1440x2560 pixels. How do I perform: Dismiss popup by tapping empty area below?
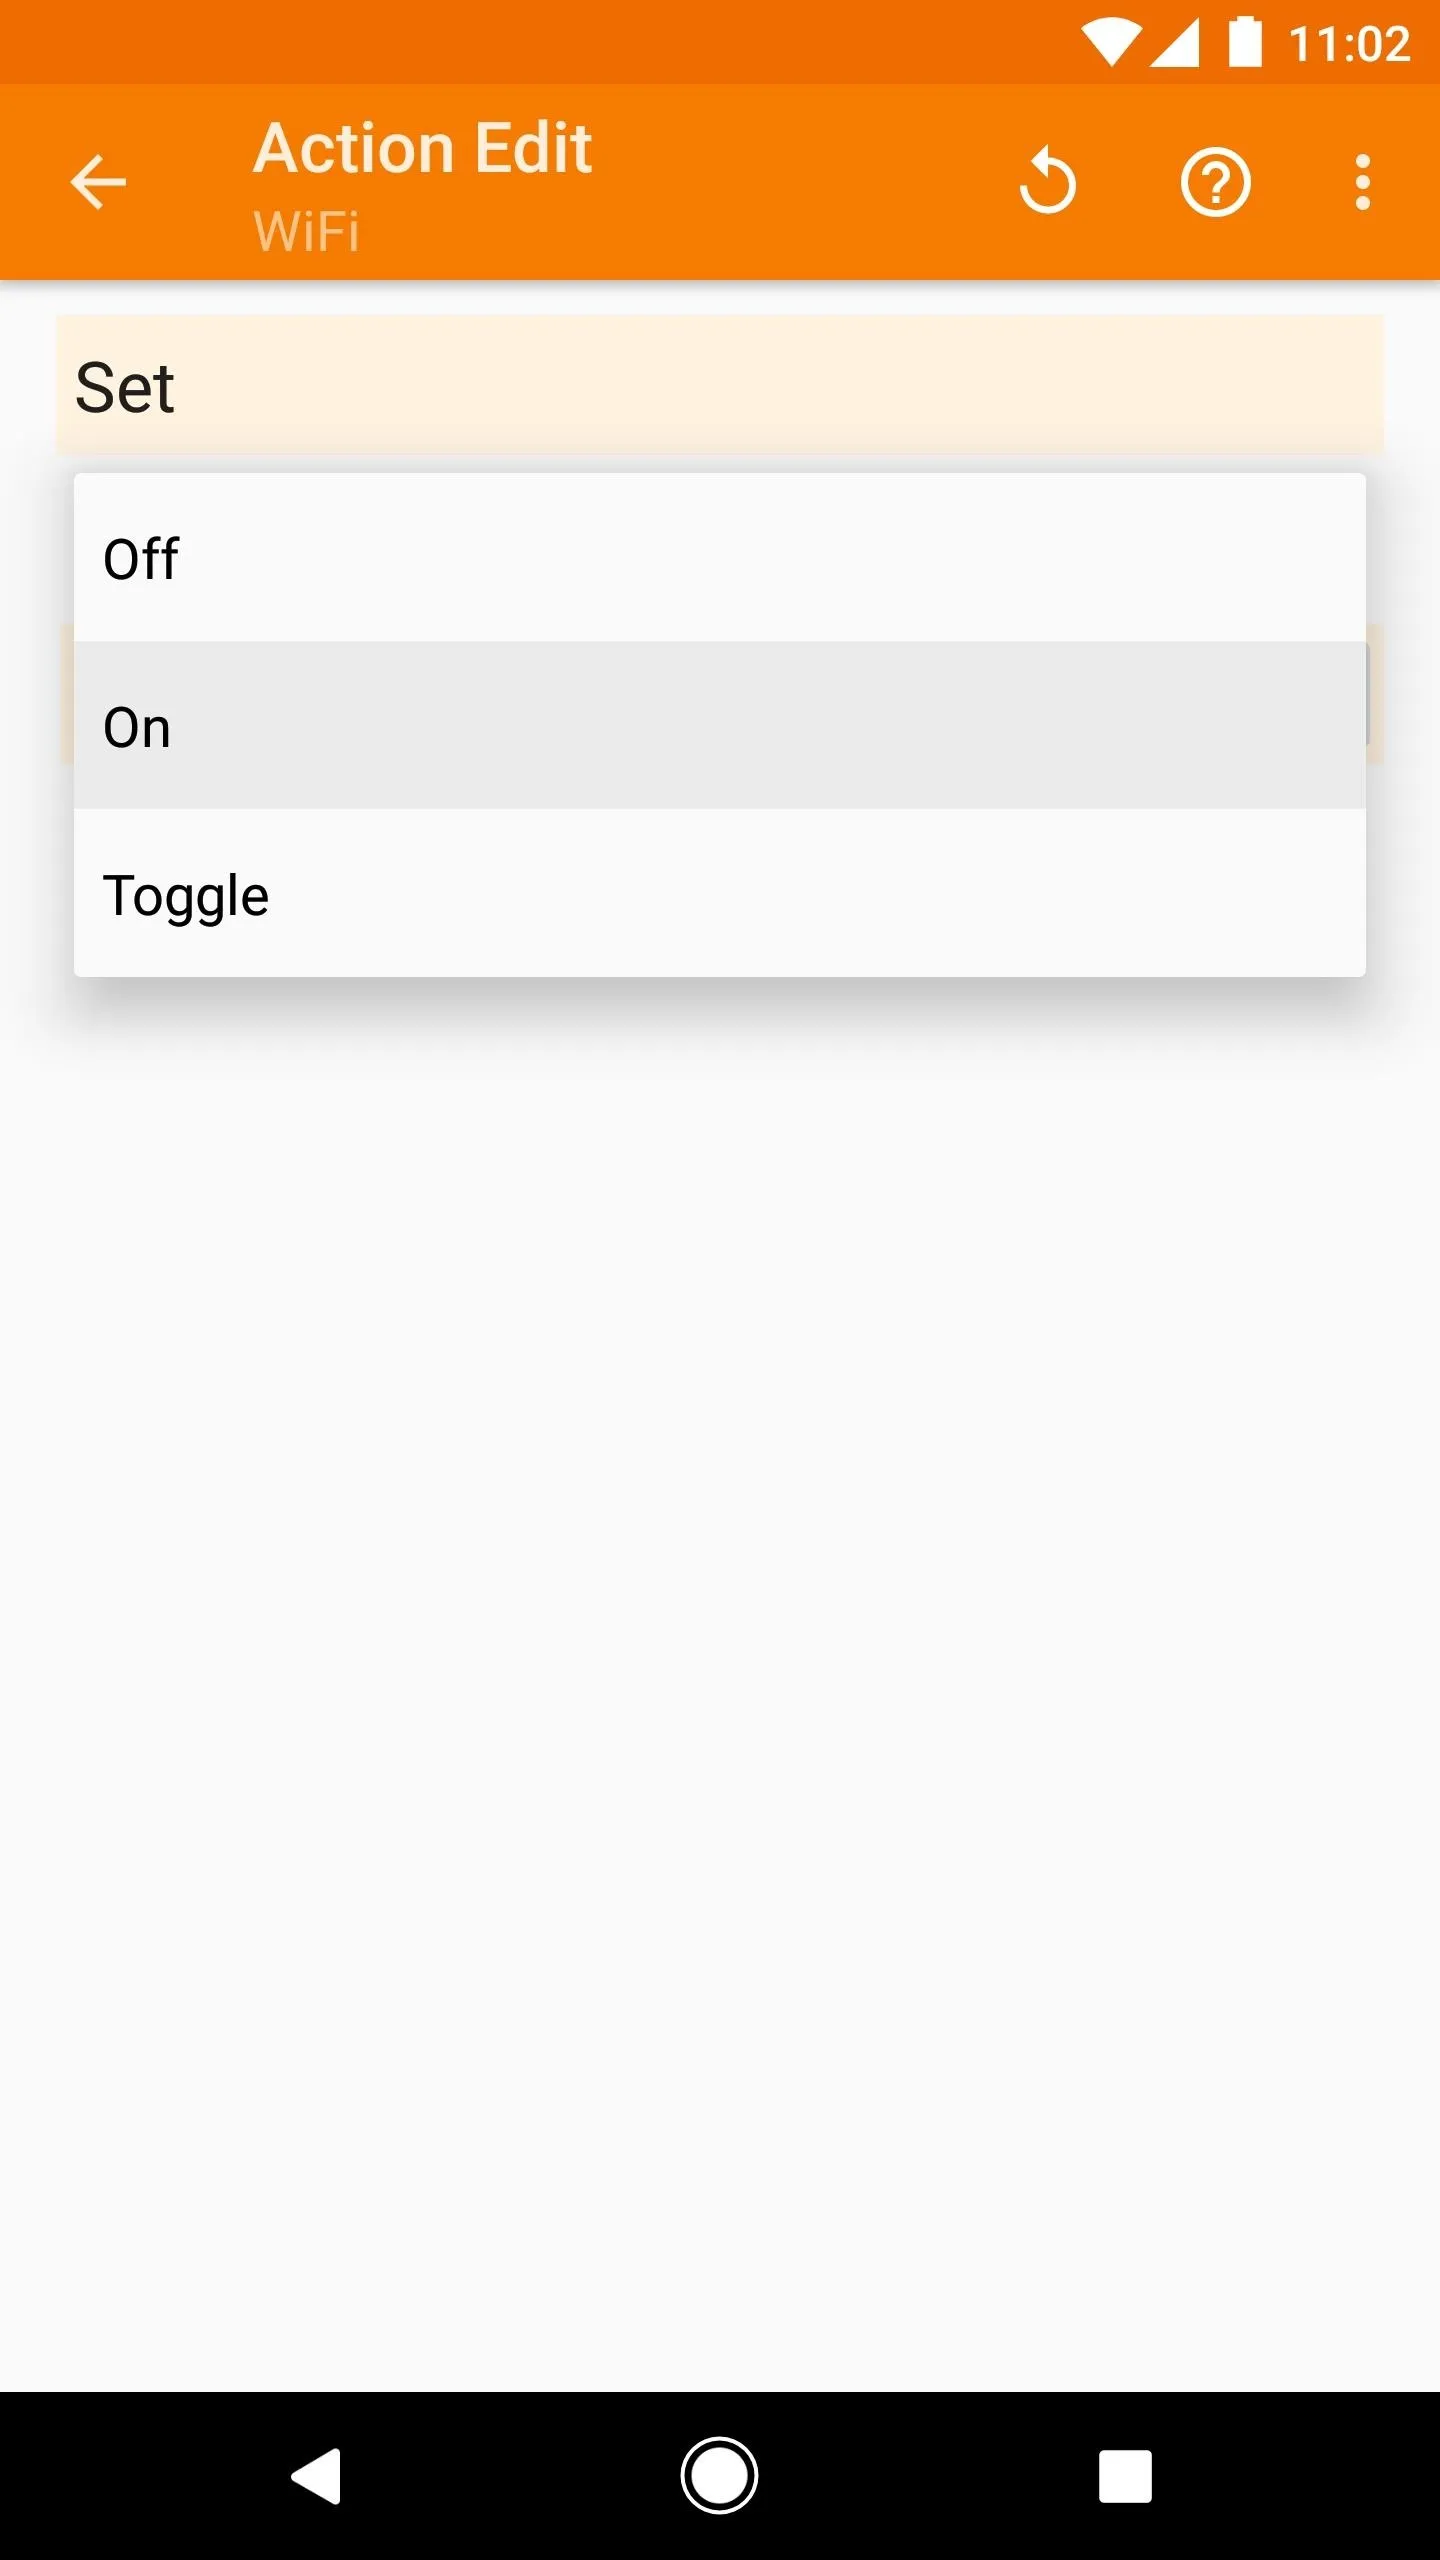click(720, 1700)
